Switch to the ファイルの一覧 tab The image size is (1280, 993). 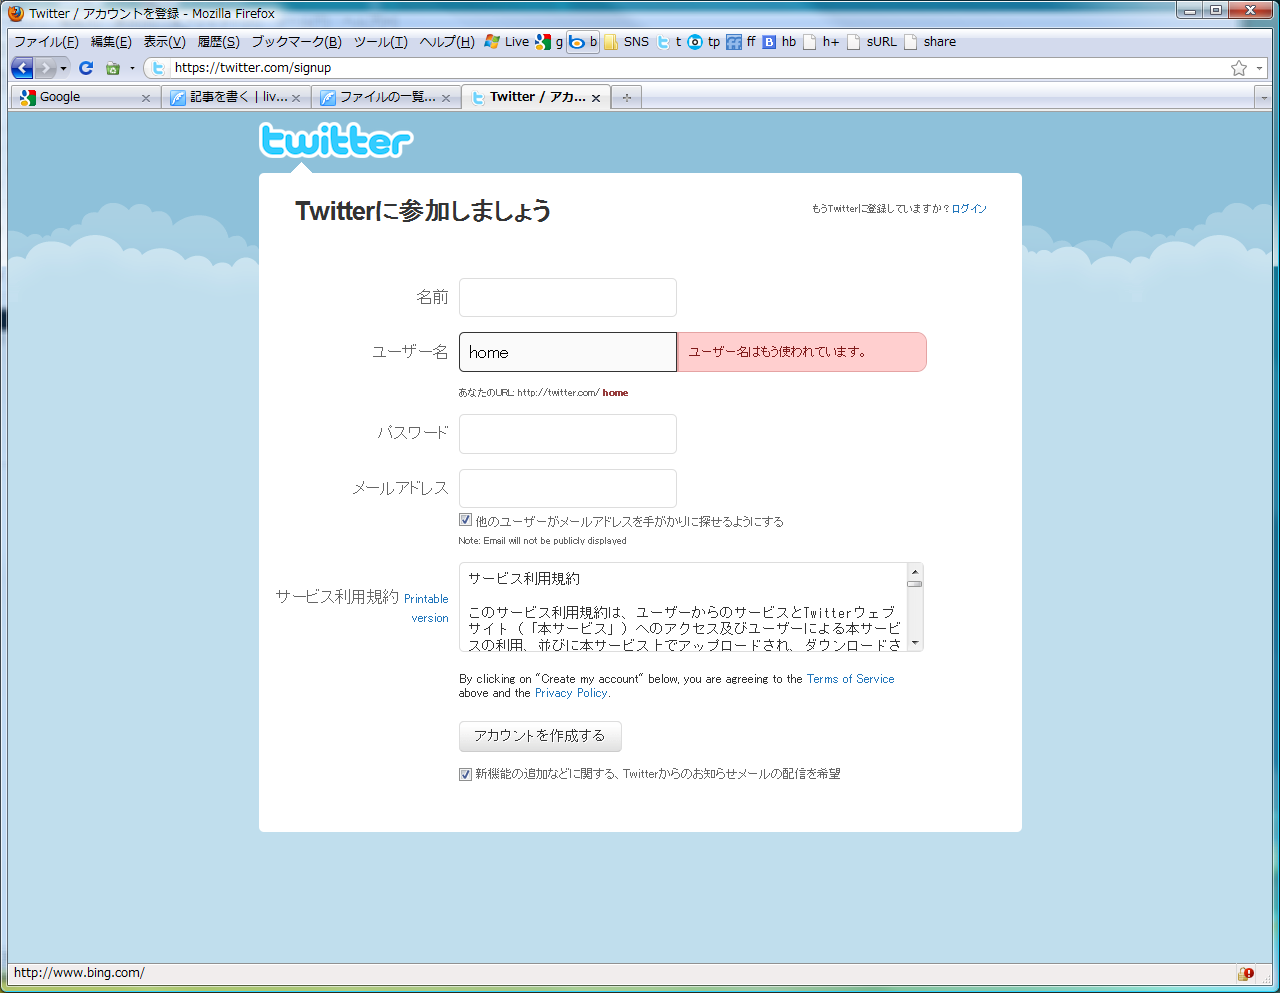(386, 97)
